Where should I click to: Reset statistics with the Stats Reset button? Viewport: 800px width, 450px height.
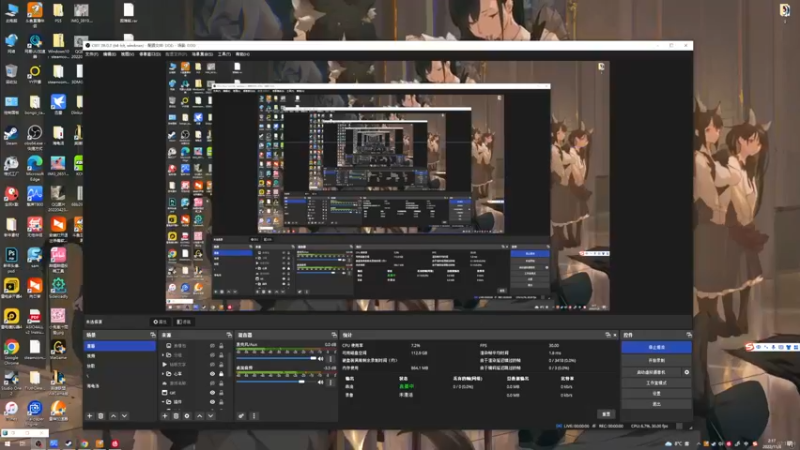606,414
